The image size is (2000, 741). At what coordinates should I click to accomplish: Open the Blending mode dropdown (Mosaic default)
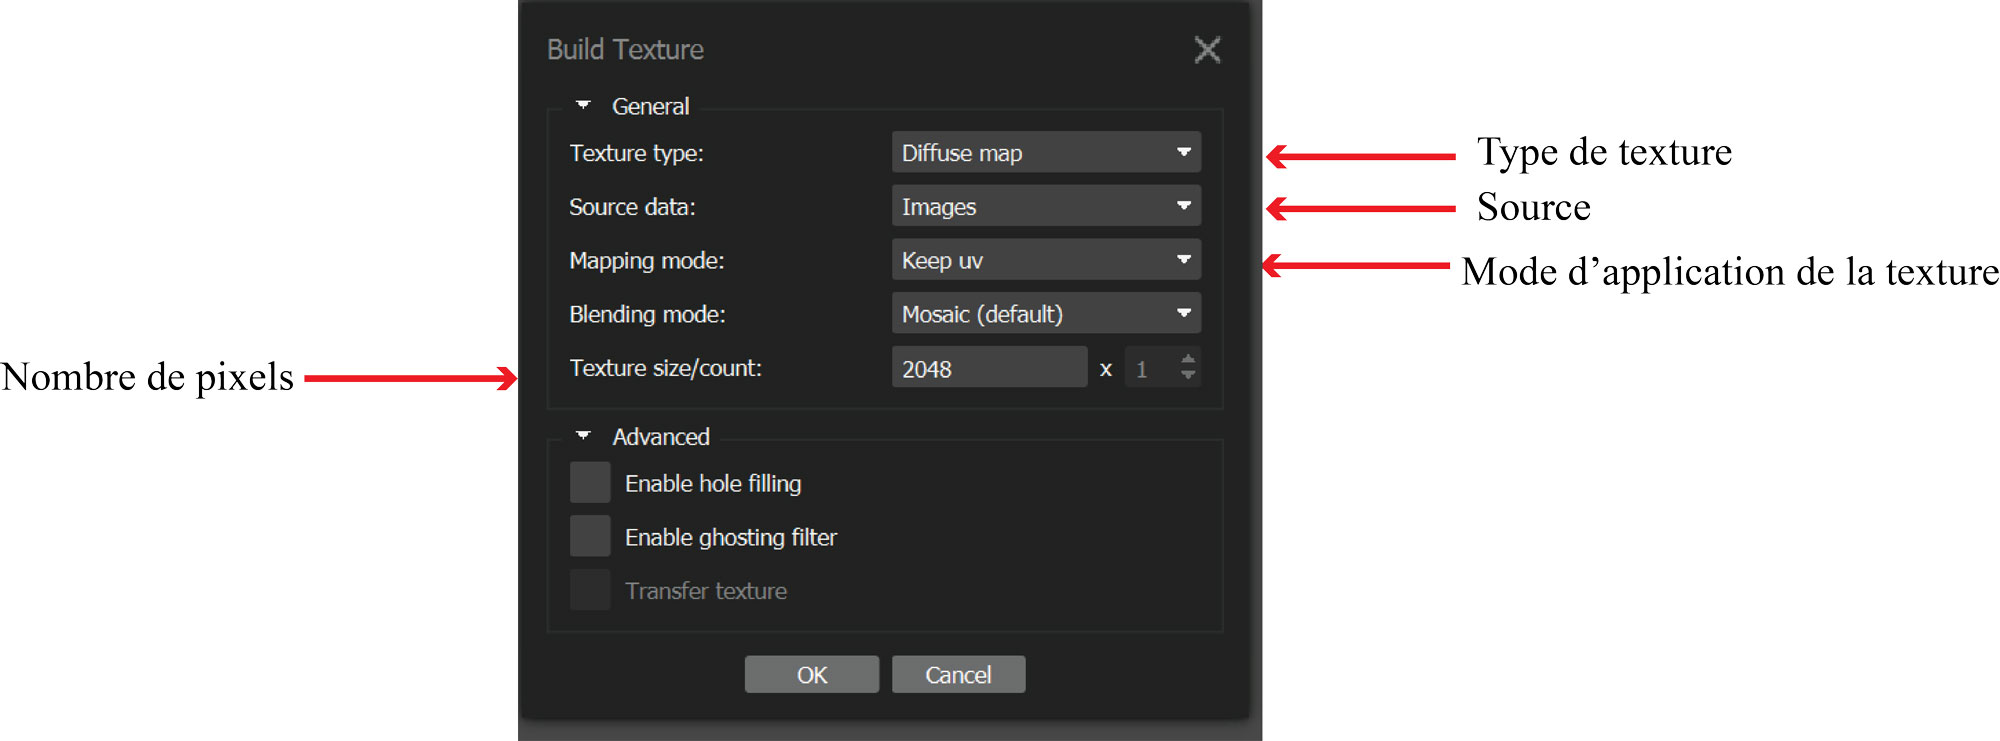[1046, 314]
